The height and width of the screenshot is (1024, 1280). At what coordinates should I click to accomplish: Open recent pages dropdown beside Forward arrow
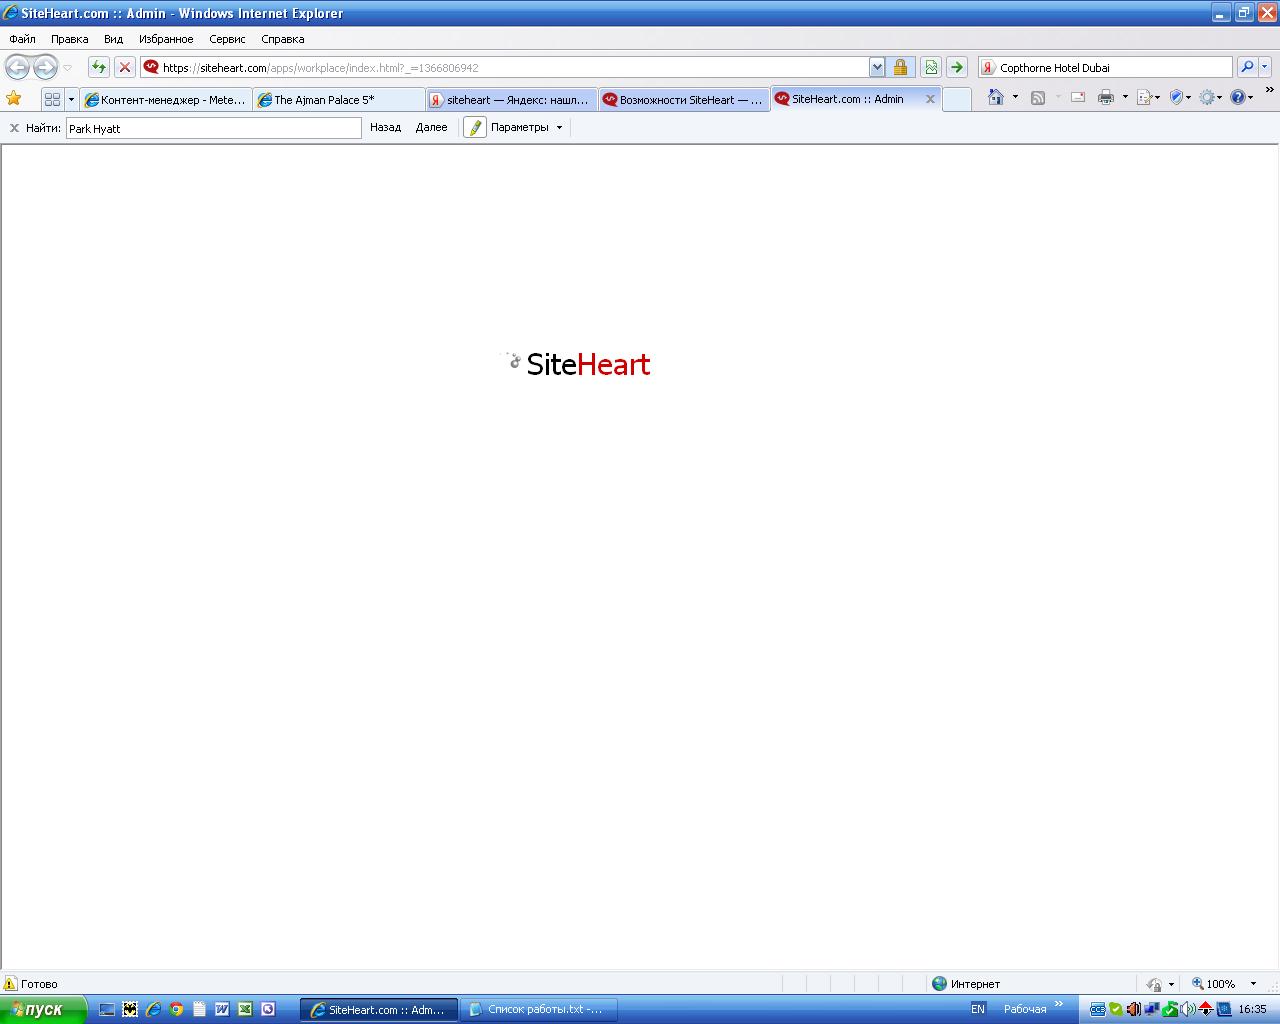[68, 68]
